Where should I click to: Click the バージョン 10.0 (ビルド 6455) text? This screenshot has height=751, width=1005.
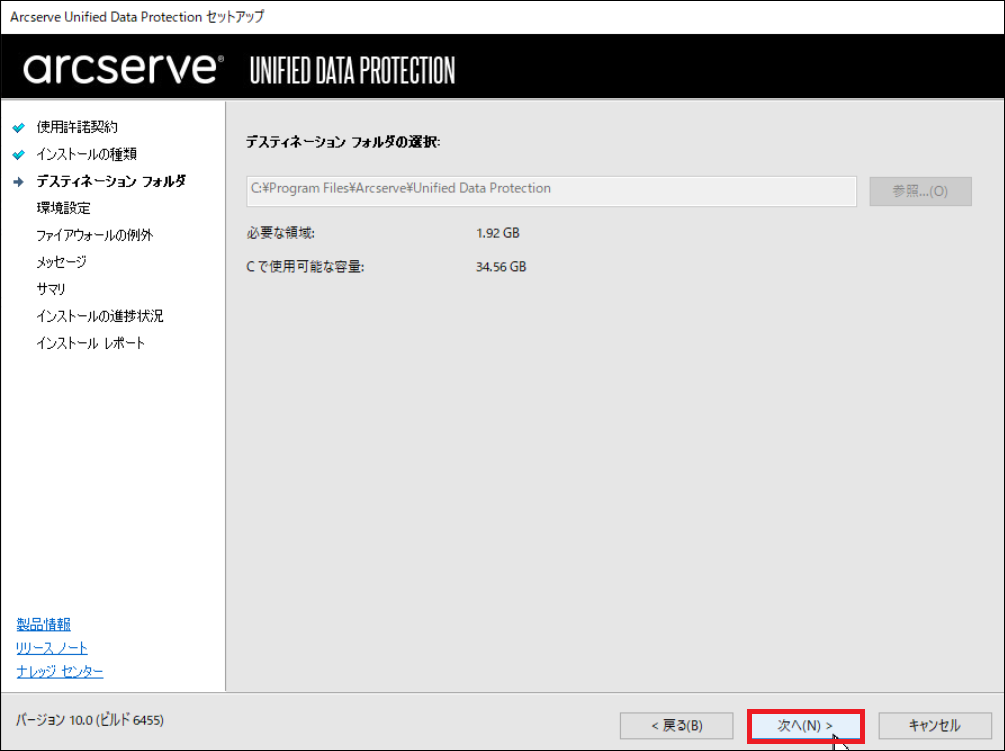(x=90, y=720)
